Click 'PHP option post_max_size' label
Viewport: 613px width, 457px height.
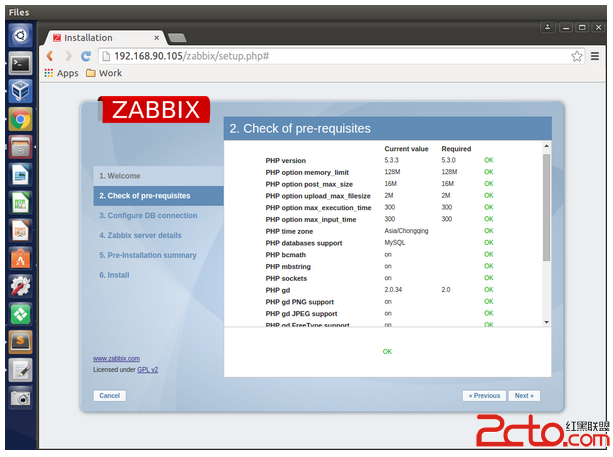coord(309,184)
